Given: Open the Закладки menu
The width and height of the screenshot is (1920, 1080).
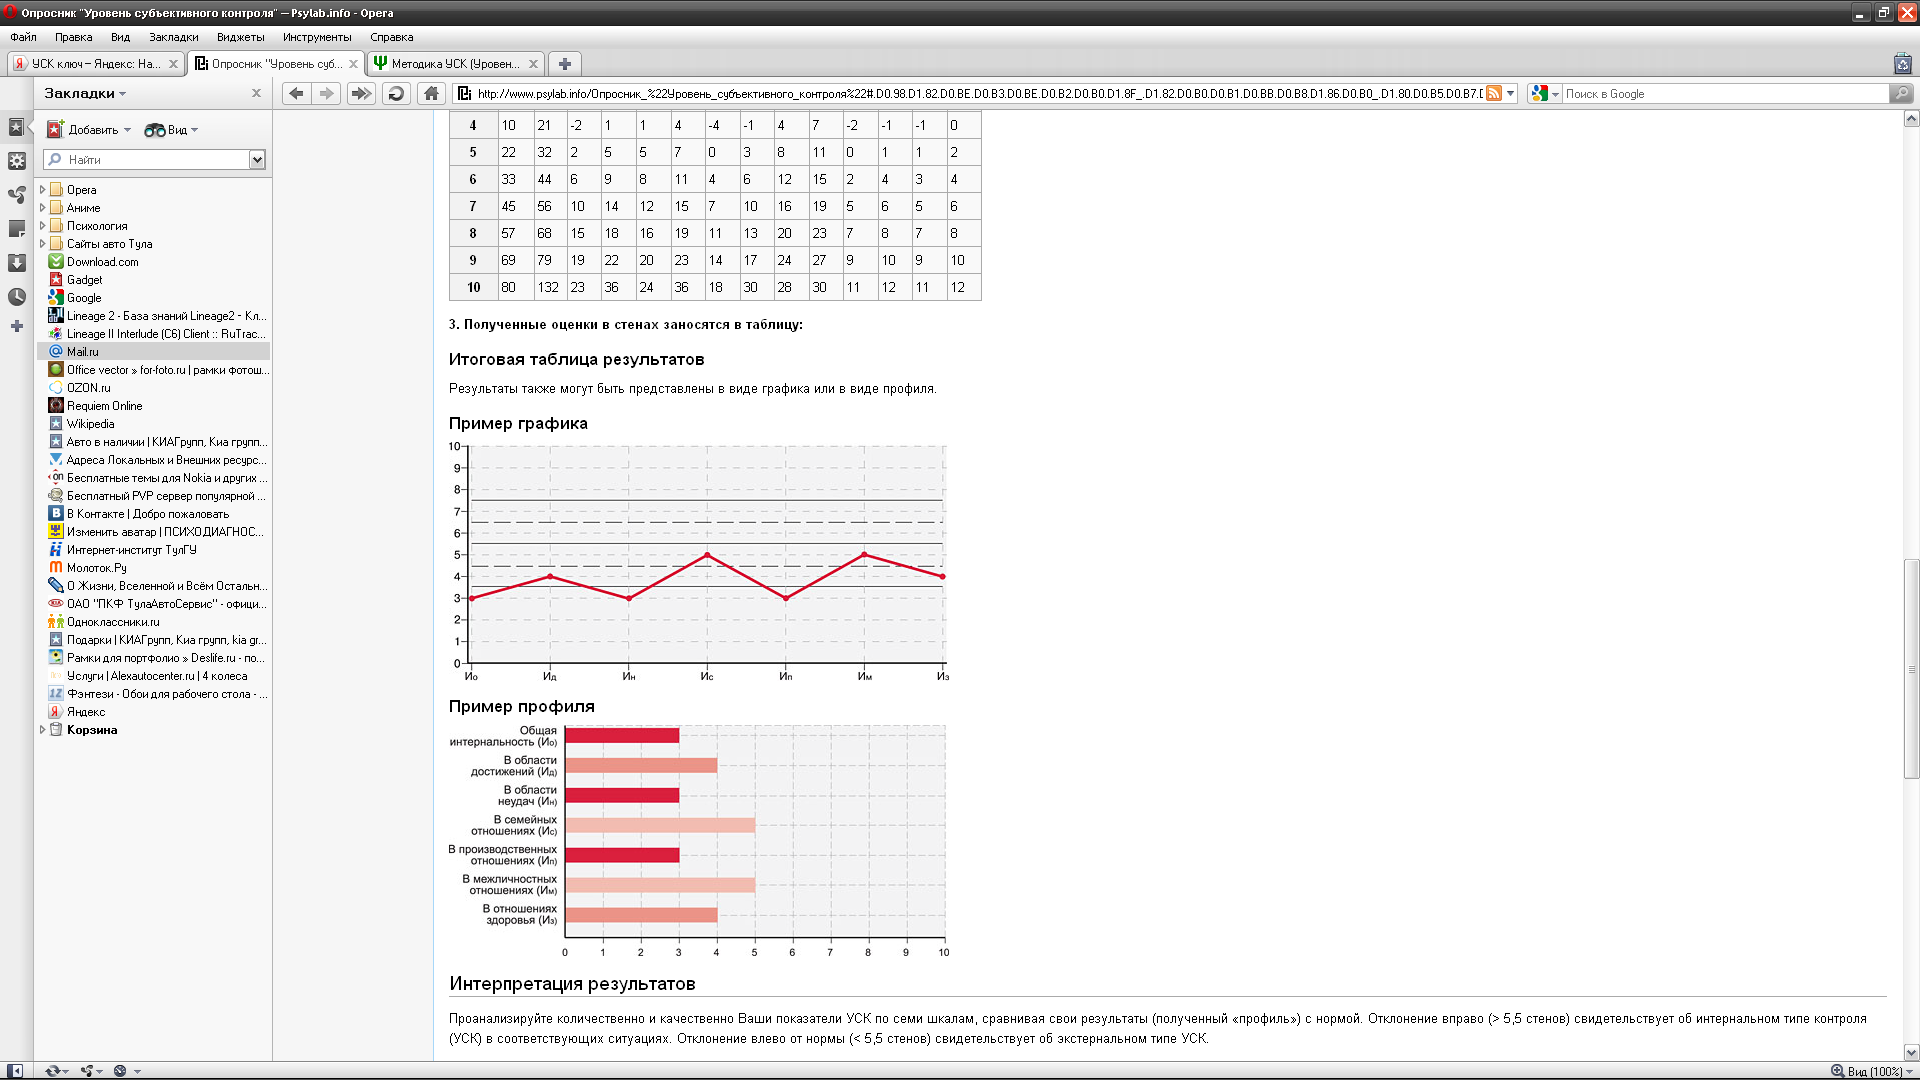Looking at the screenshot, I should [x=174, y=37].
